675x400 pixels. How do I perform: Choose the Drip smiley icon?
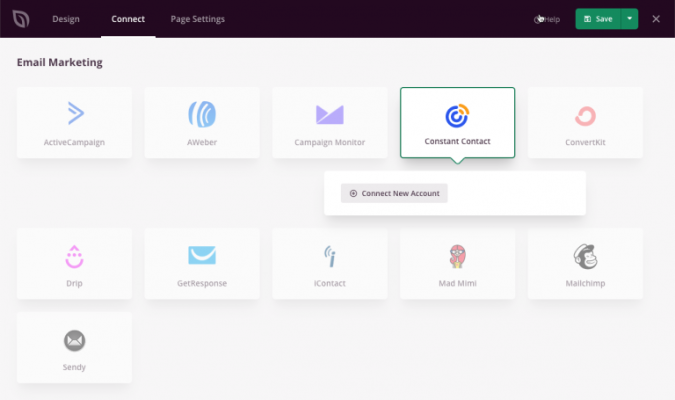click(x=74, y=256)
